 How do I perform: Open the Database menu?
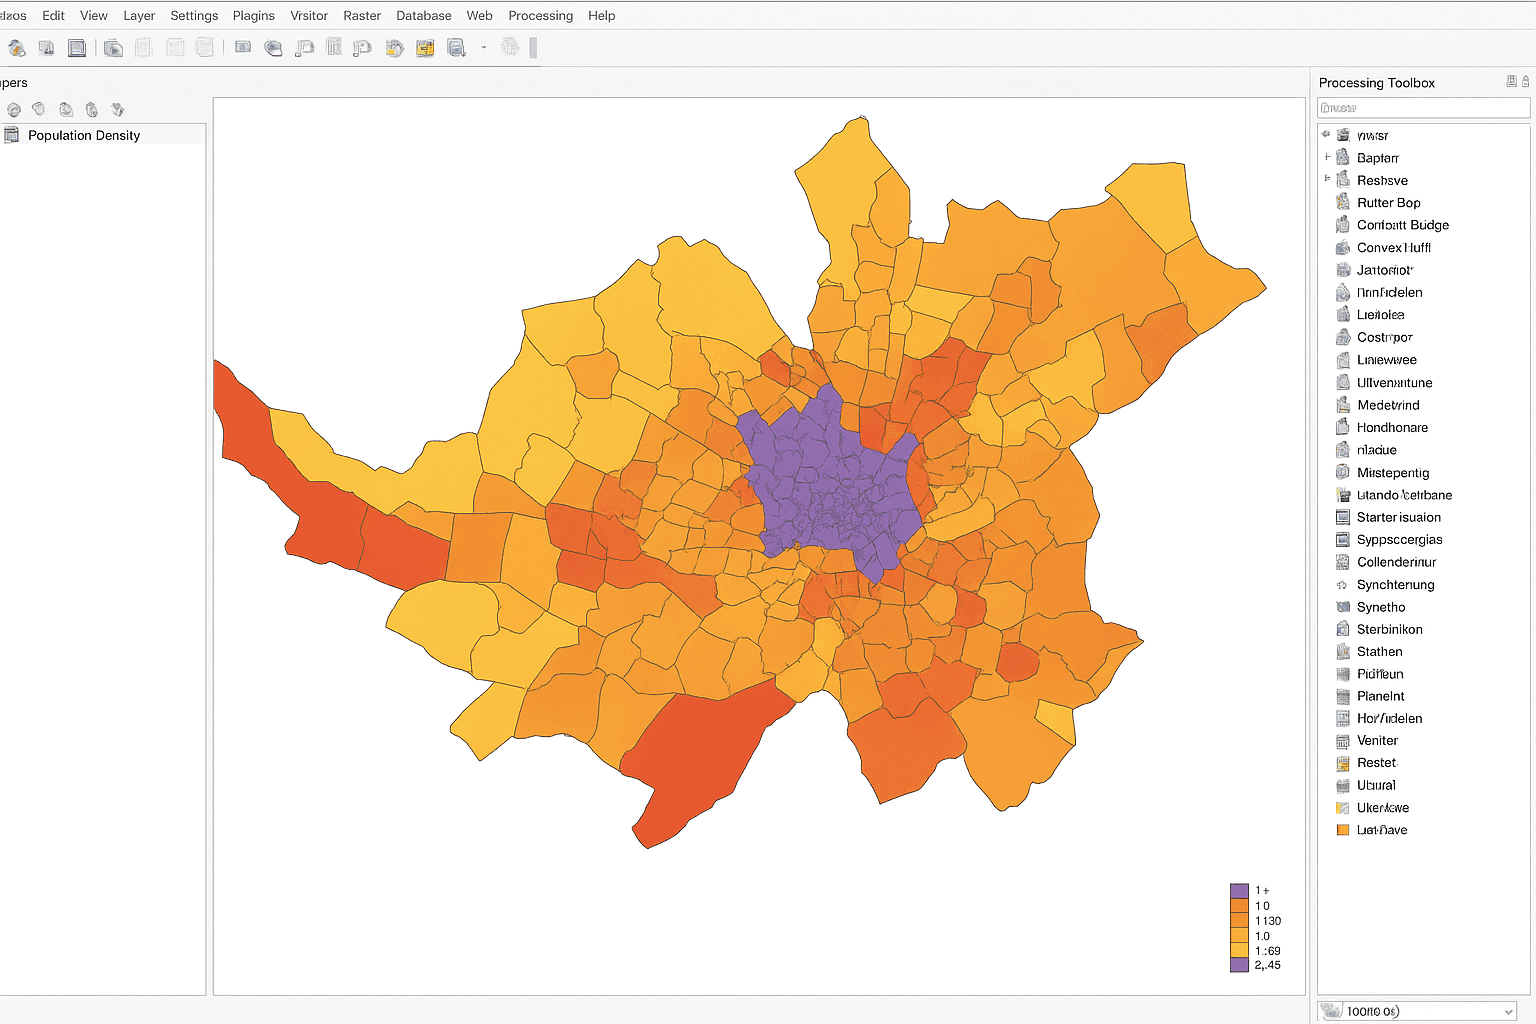tap(423, 16)
